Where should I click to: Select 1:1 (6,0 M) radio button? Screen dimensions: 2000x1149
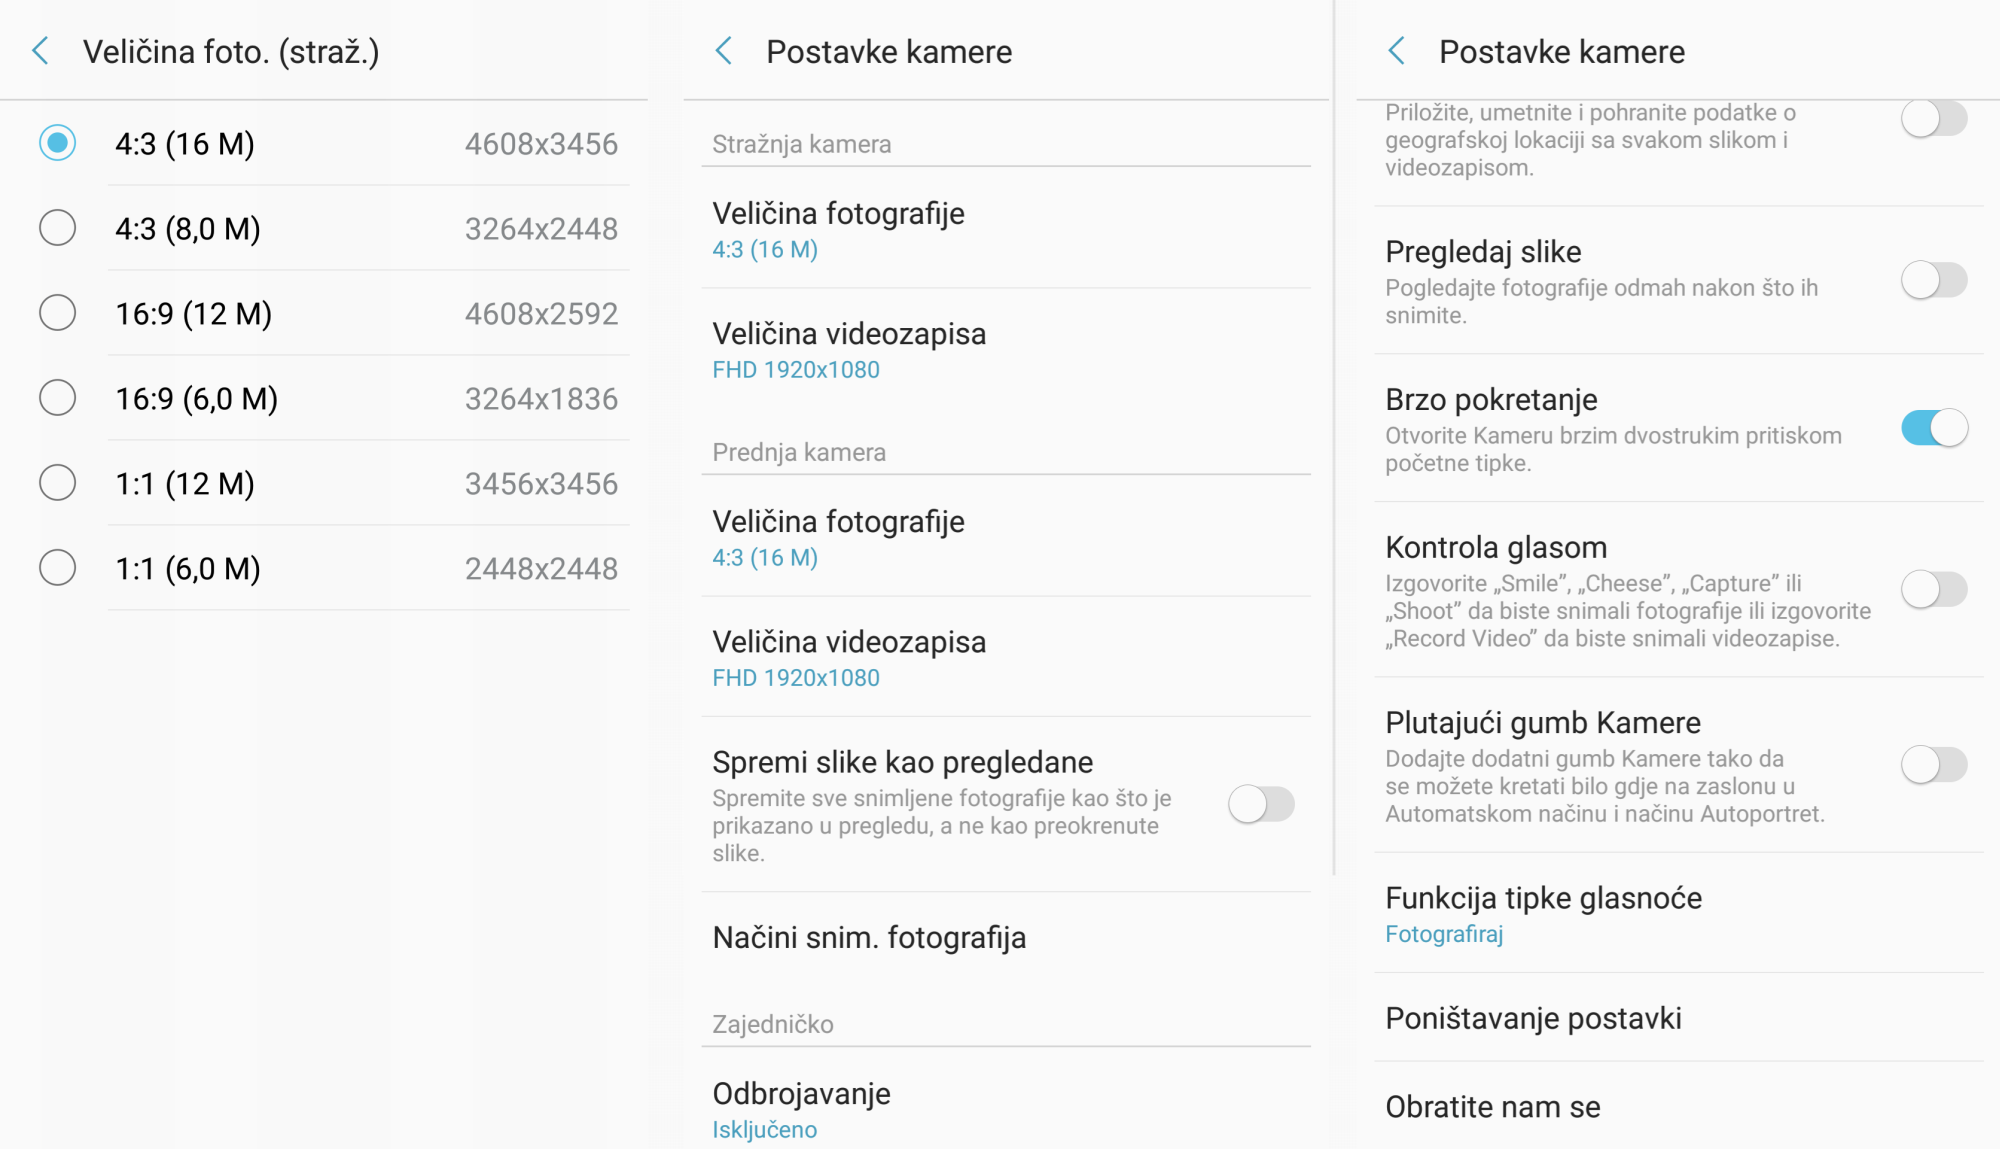57,568
